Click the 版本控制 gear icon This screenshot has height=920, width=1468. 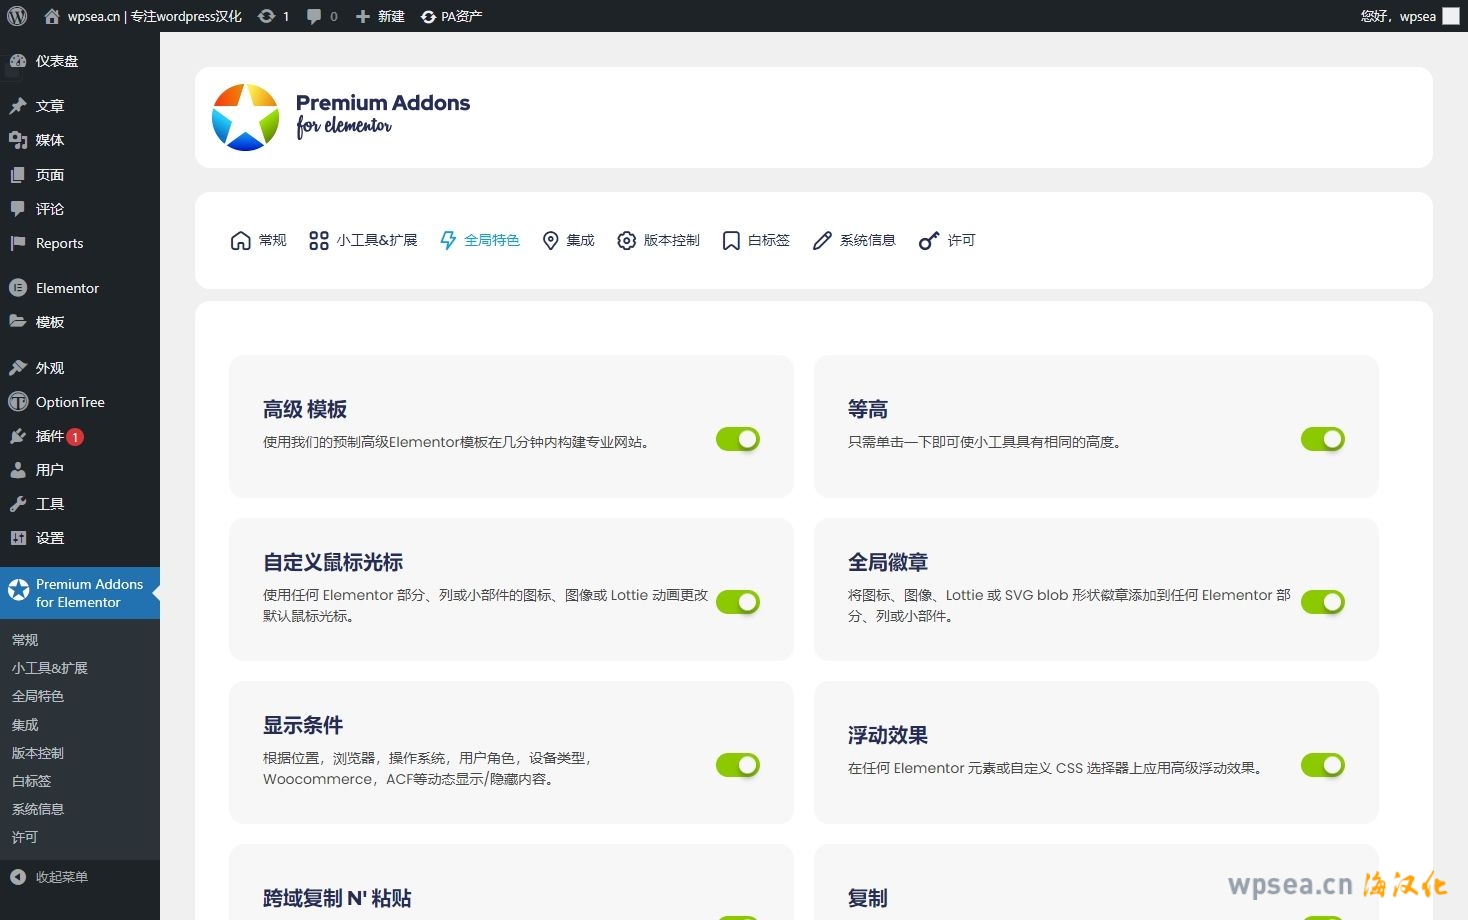click(626, 241)
